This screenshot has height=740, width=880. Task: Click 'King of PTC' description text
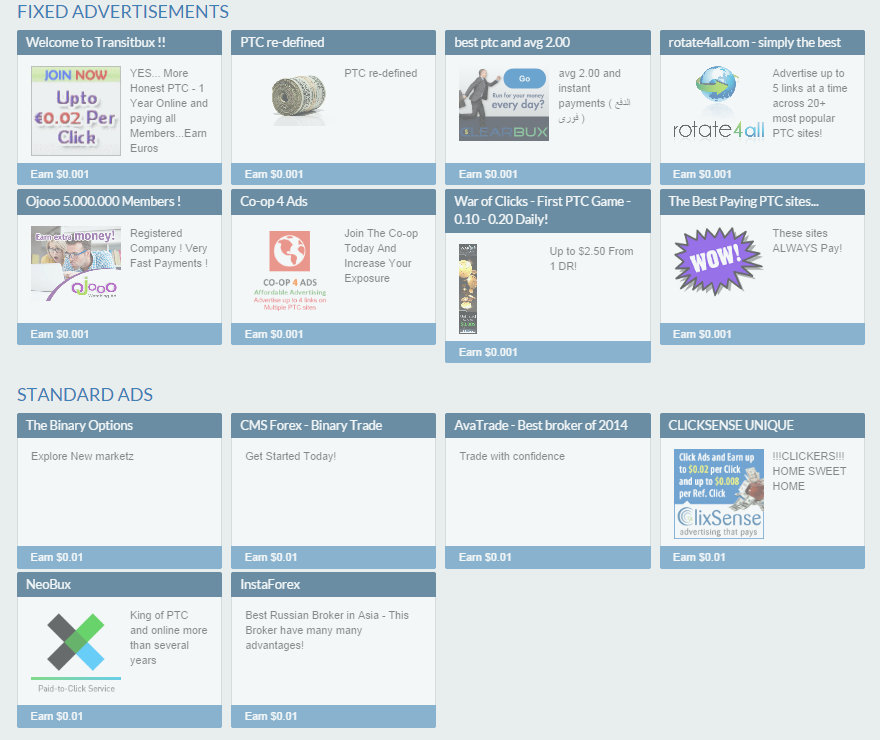pyautogui.click(x=168, y=638)
